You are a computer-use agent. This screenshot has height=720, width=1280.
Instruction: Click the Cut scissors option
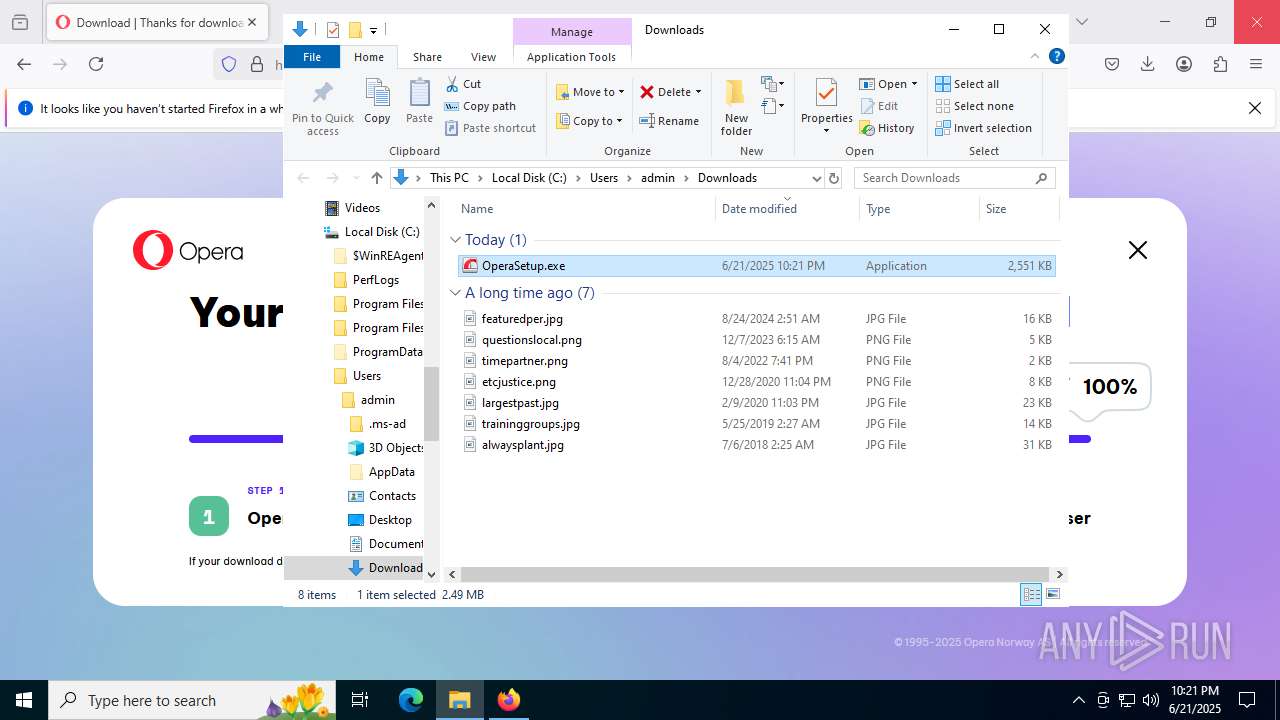tap(463, 84)
